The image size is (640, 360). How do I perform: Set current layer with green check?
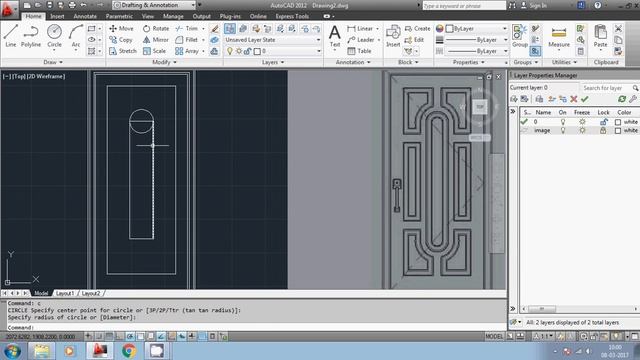584,99
